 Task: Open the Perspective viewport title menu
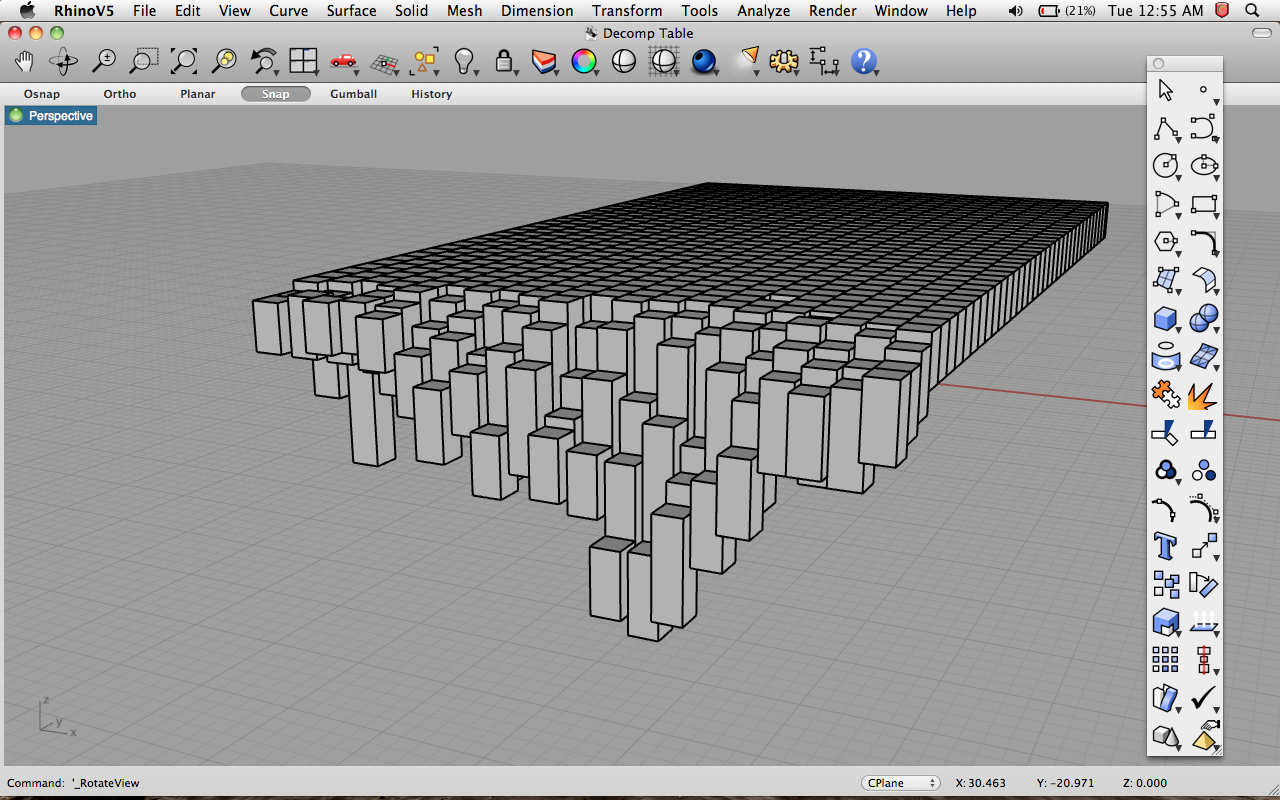point(51,116)
